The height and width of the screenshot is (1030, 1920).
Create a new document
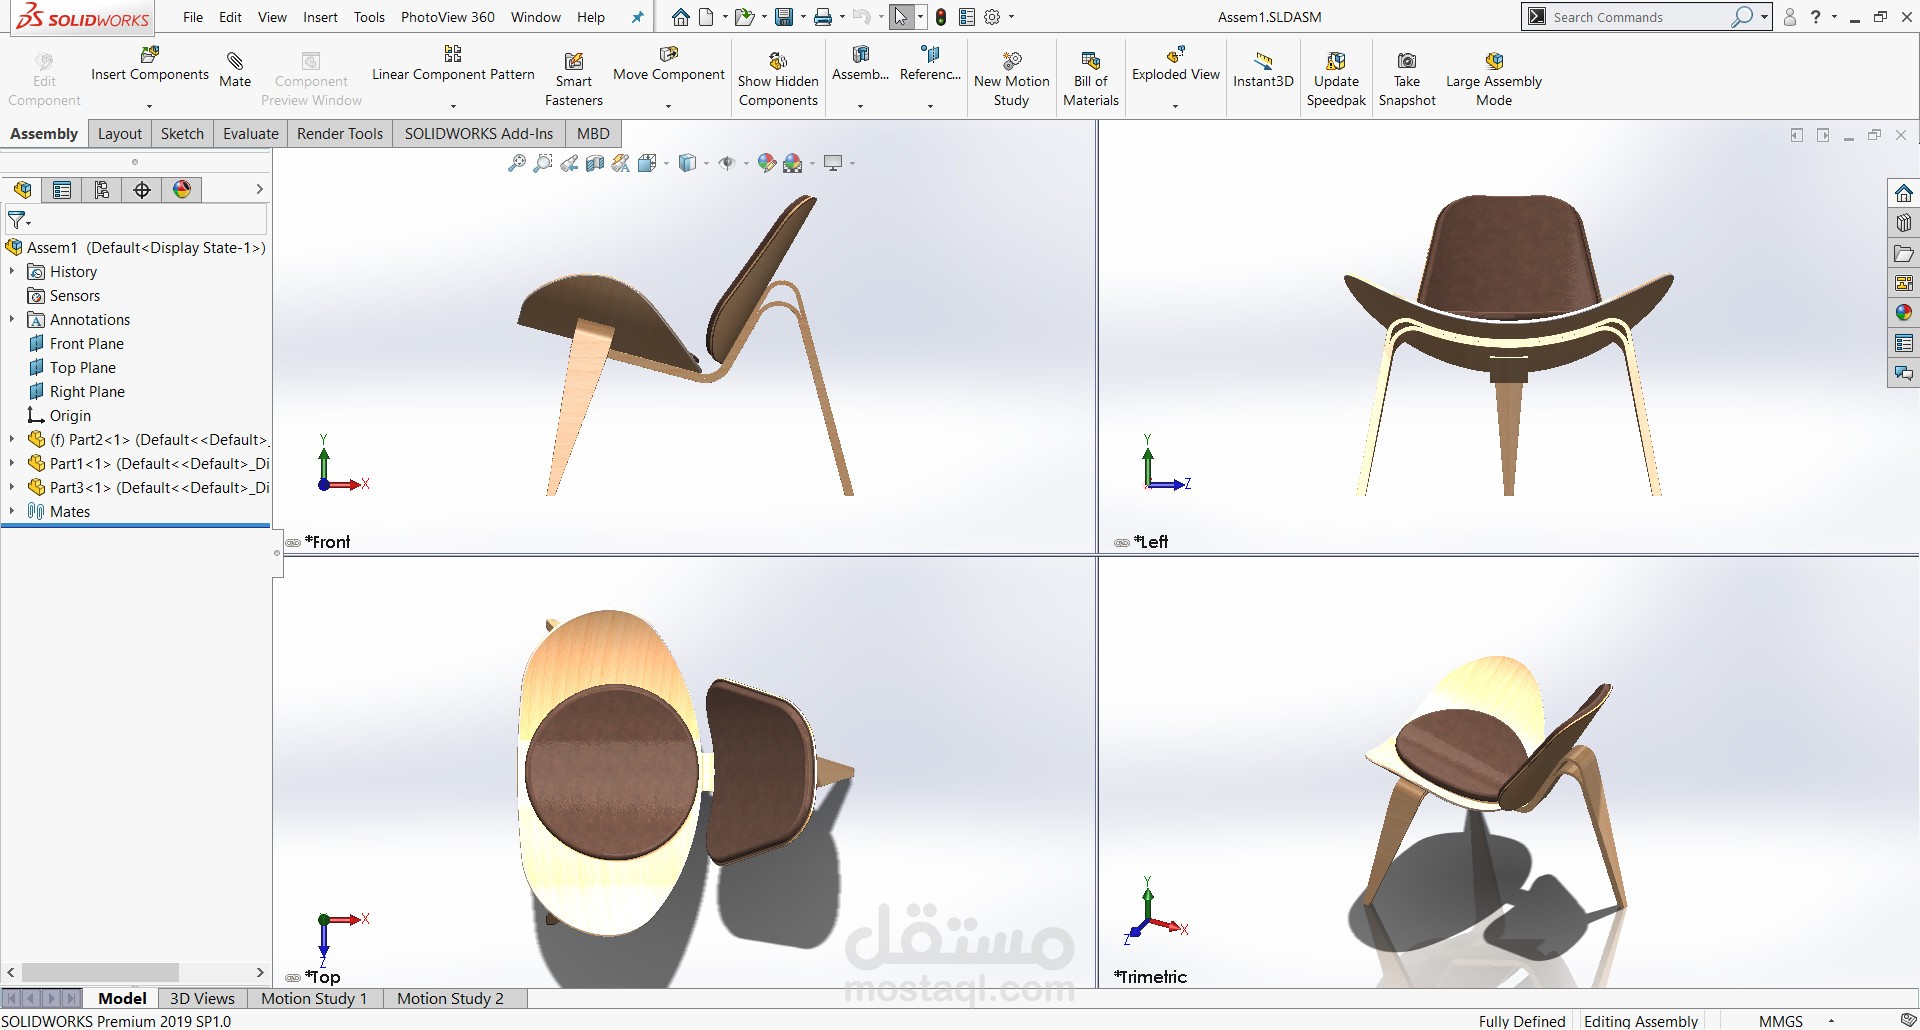tap(707, 17)
